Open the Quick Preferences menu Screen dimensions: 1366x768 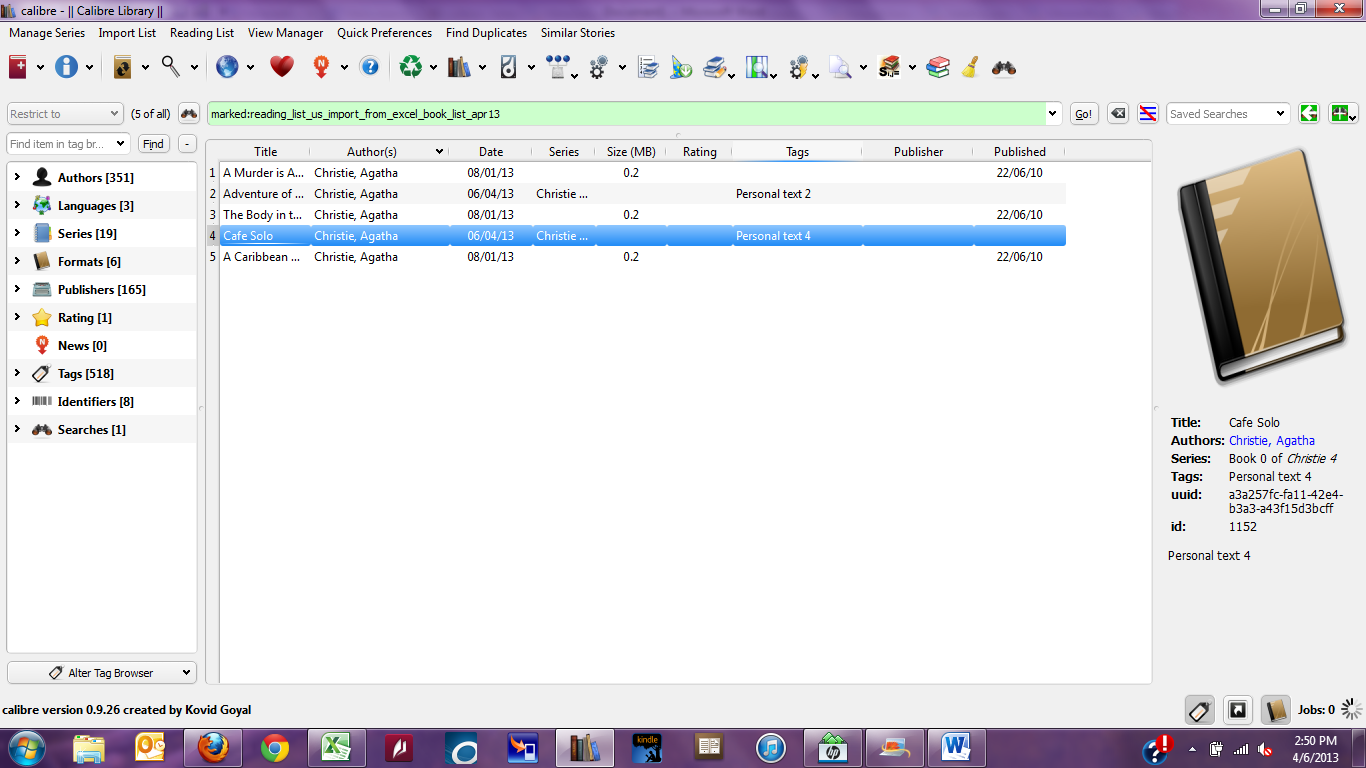(384, 33)
